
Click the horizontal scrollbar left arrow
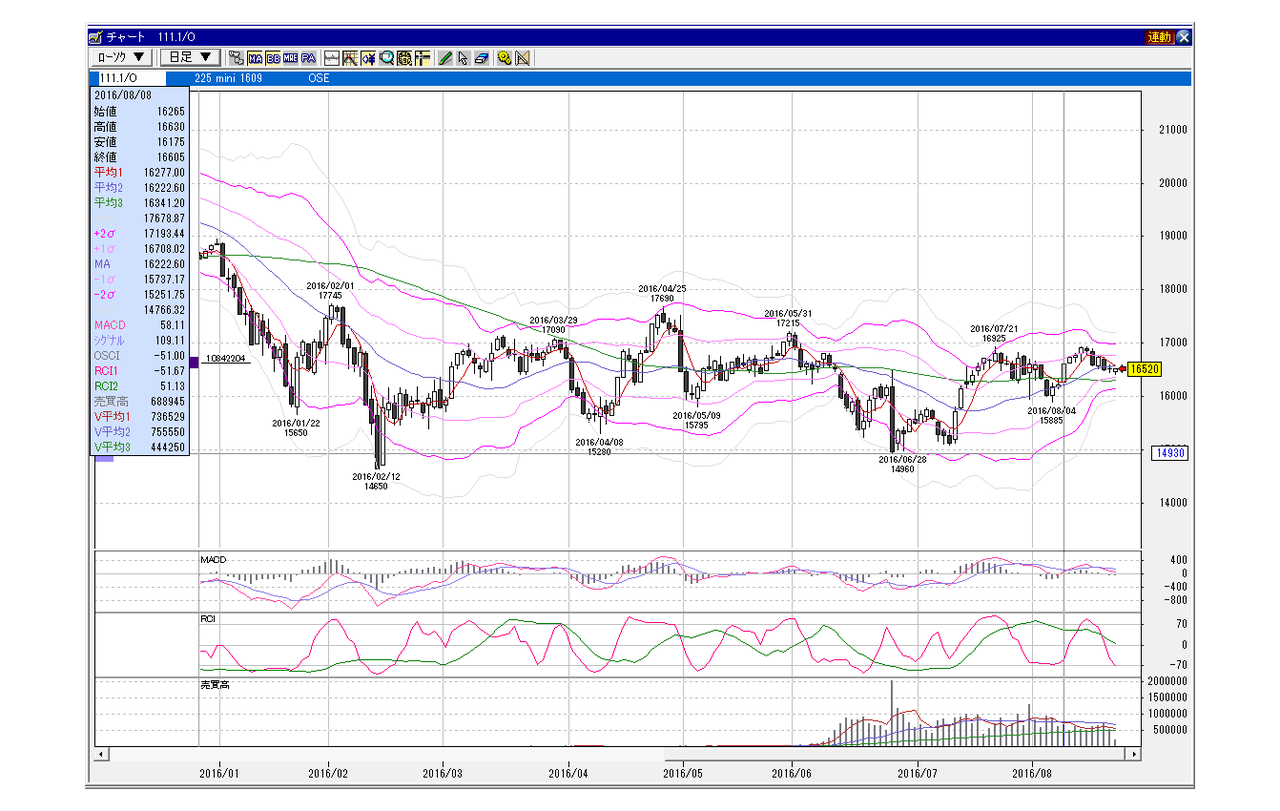[x=101, y=754]
